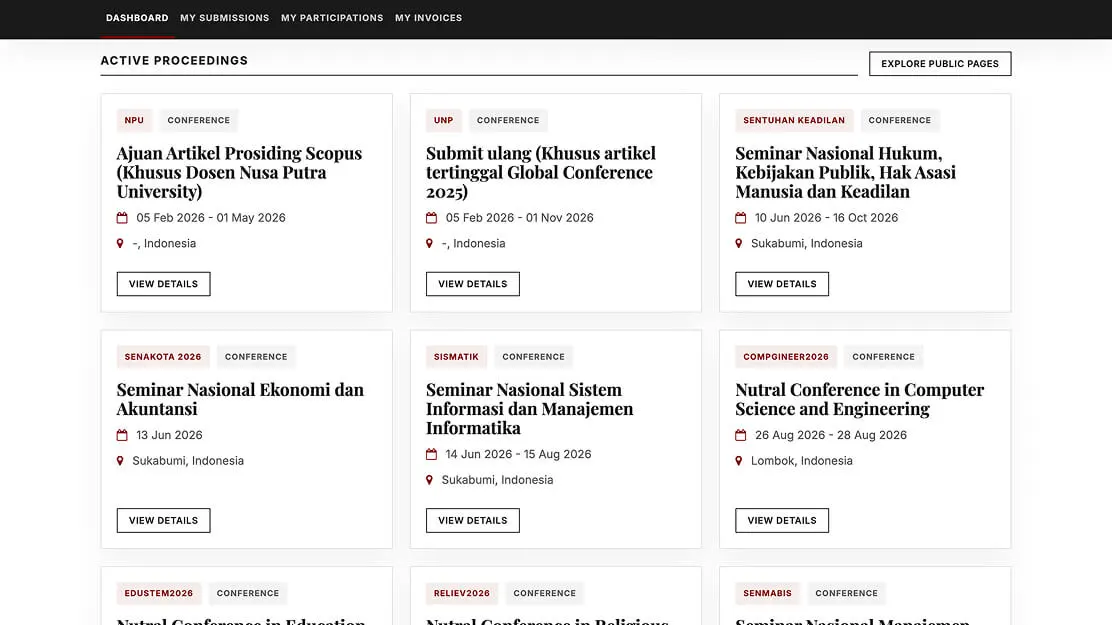View details of Seminar Nasional Sistem Informasi
This screenshot has height=625, width=1112.
(472, 520)
